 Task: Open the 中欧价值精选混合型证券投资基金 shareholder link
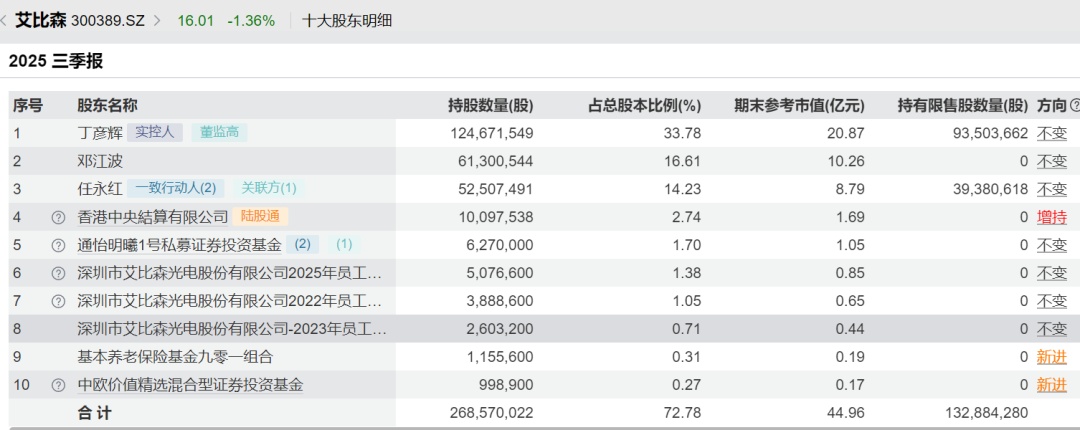[x=190, y=385]
